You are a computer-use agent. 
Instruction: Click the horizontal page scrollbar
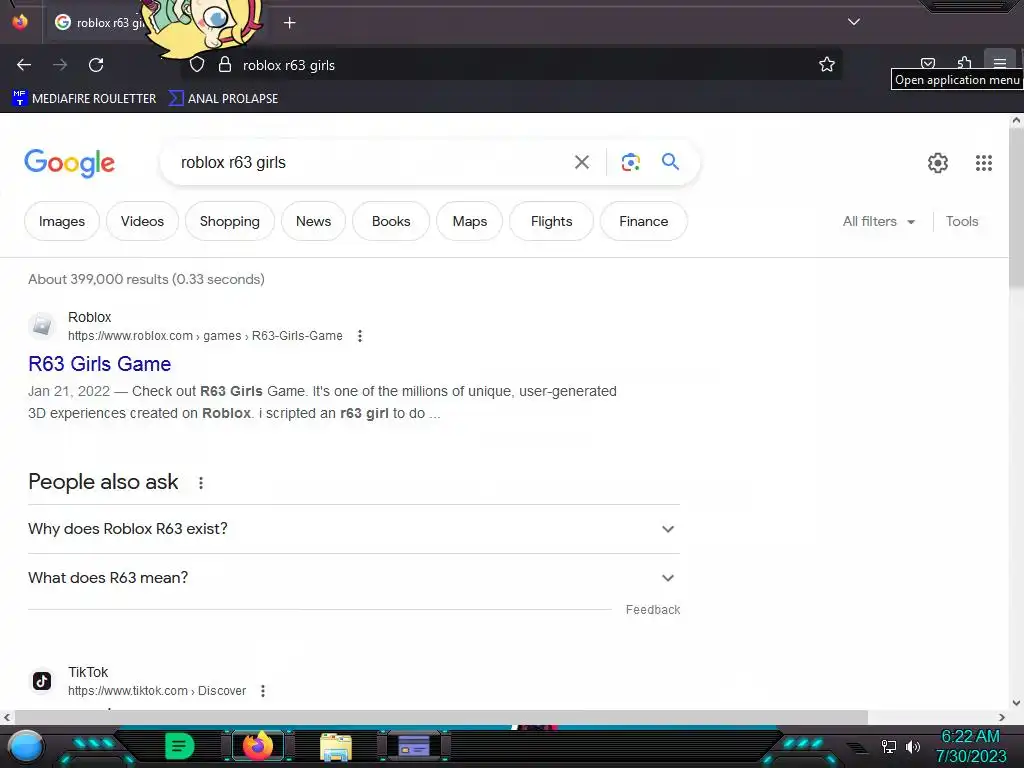coord(441,717)
